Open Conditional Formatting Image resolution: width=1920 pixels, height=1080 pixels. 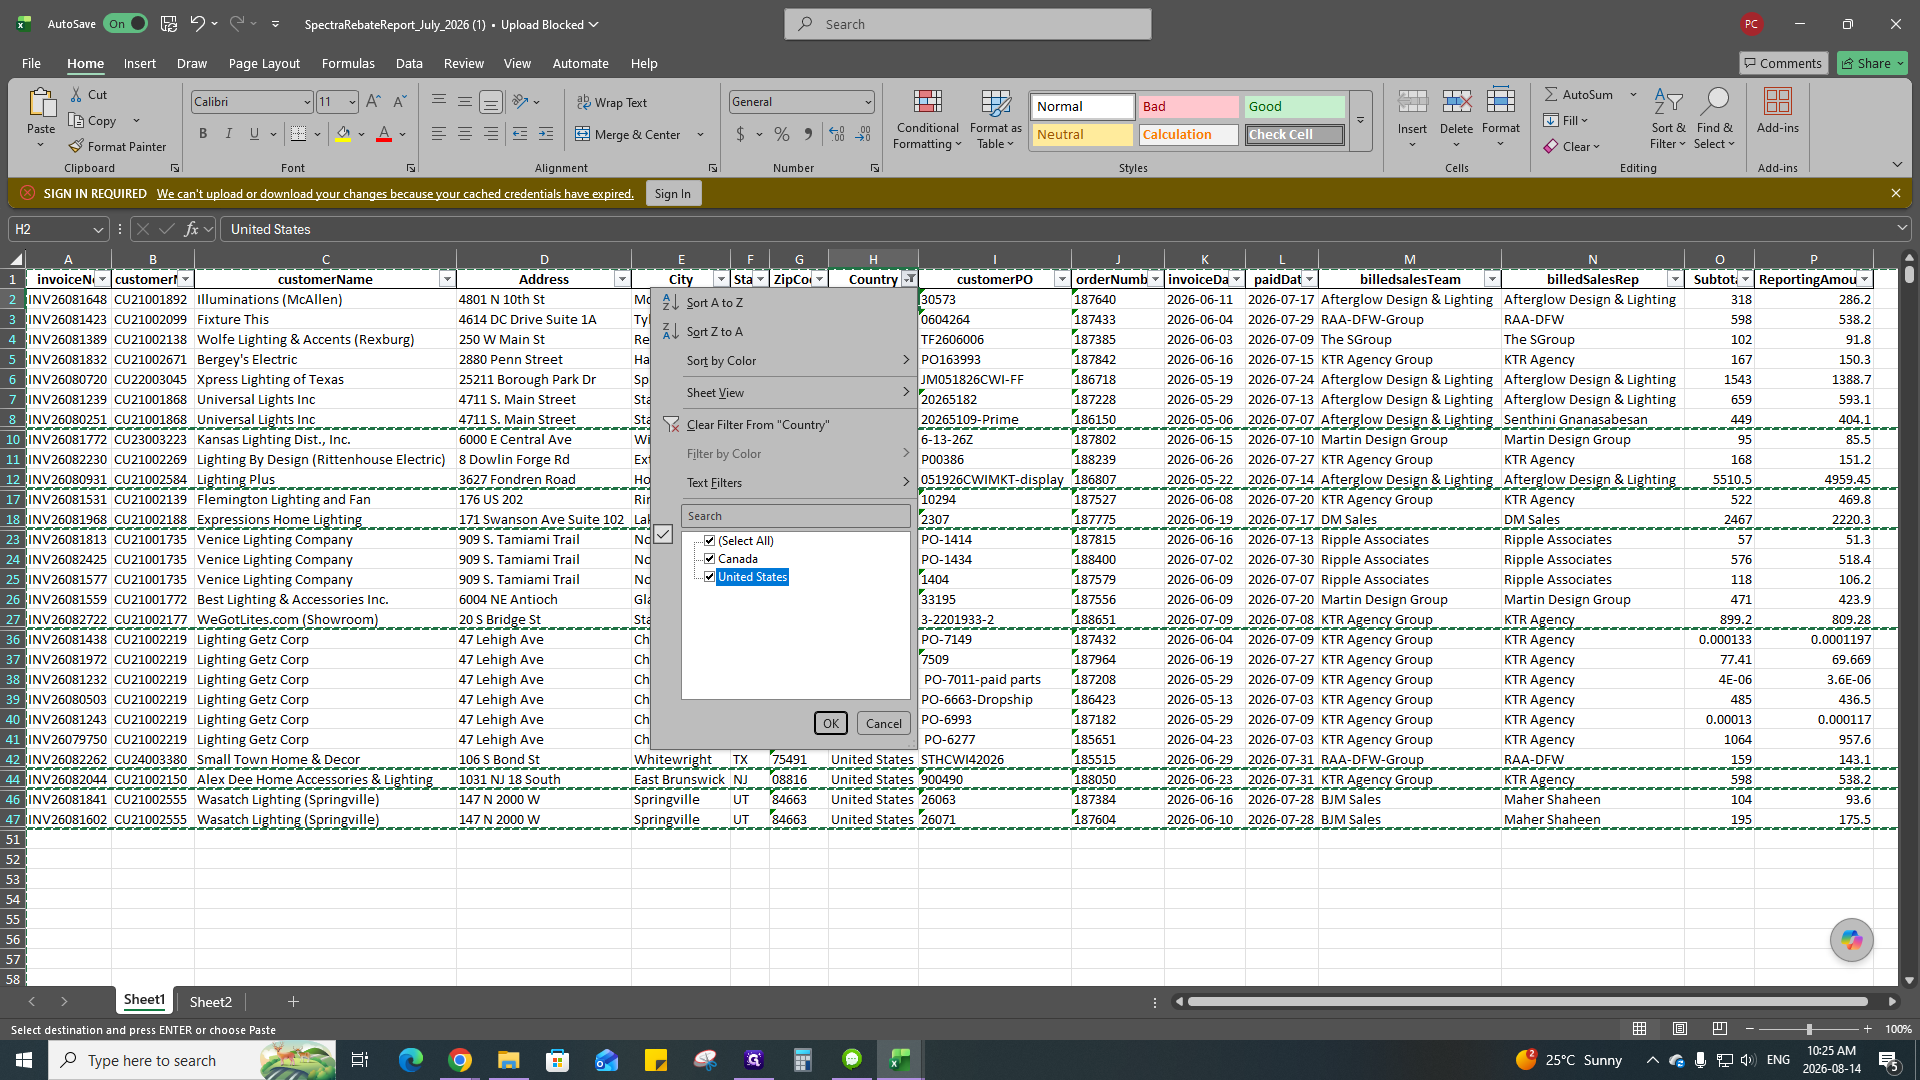pos(927,119)
